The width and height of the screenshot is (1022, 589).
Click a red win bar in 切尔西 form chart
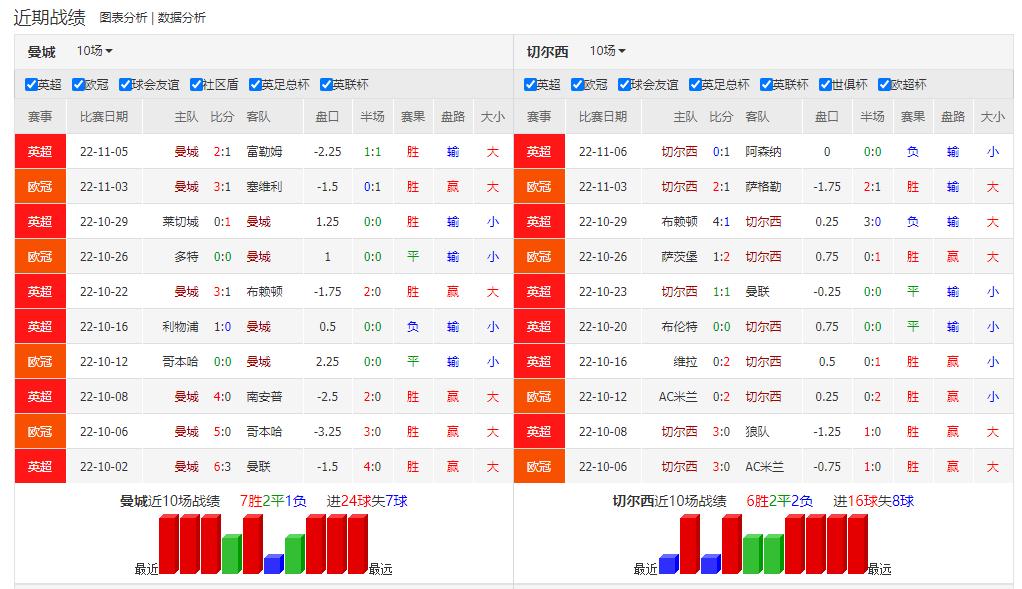coord(690,543)
